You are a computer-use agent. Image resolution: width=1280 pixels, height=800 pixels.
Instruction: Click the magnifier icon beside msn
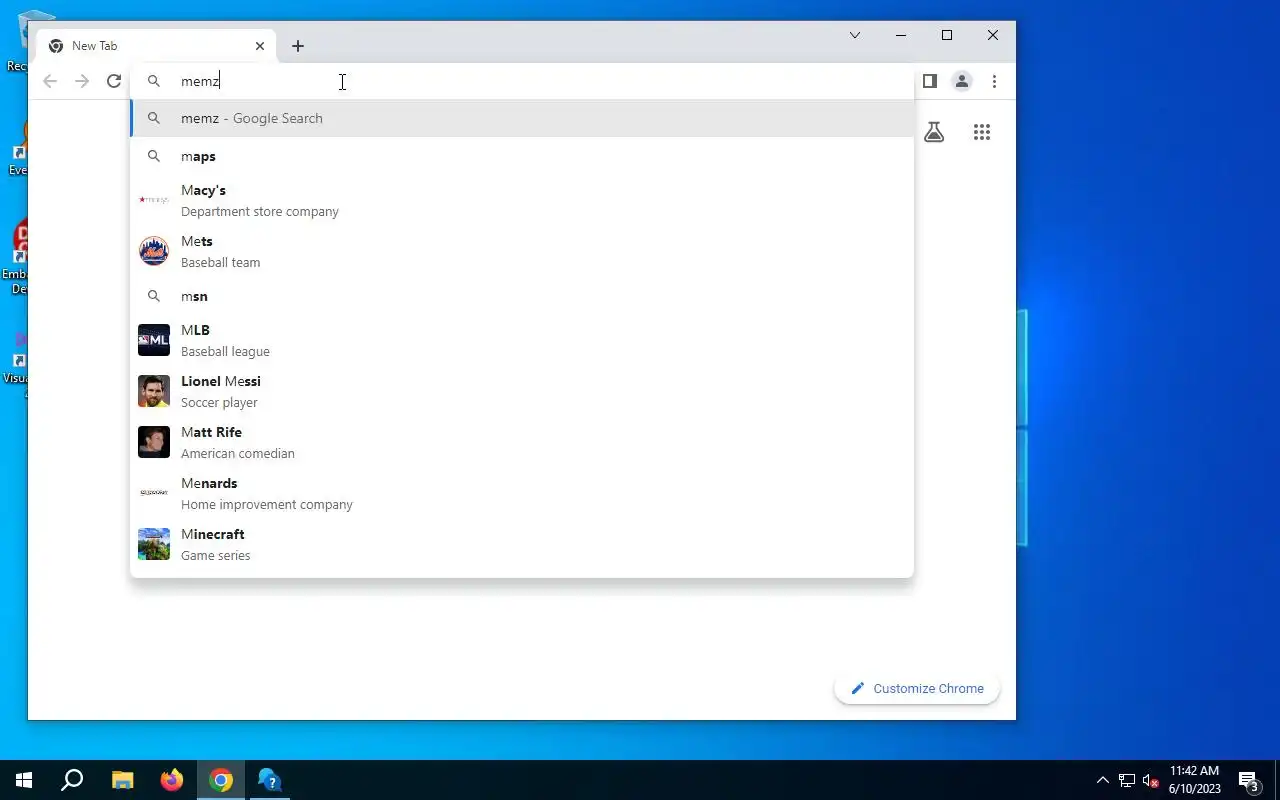(x=154, y=296)
